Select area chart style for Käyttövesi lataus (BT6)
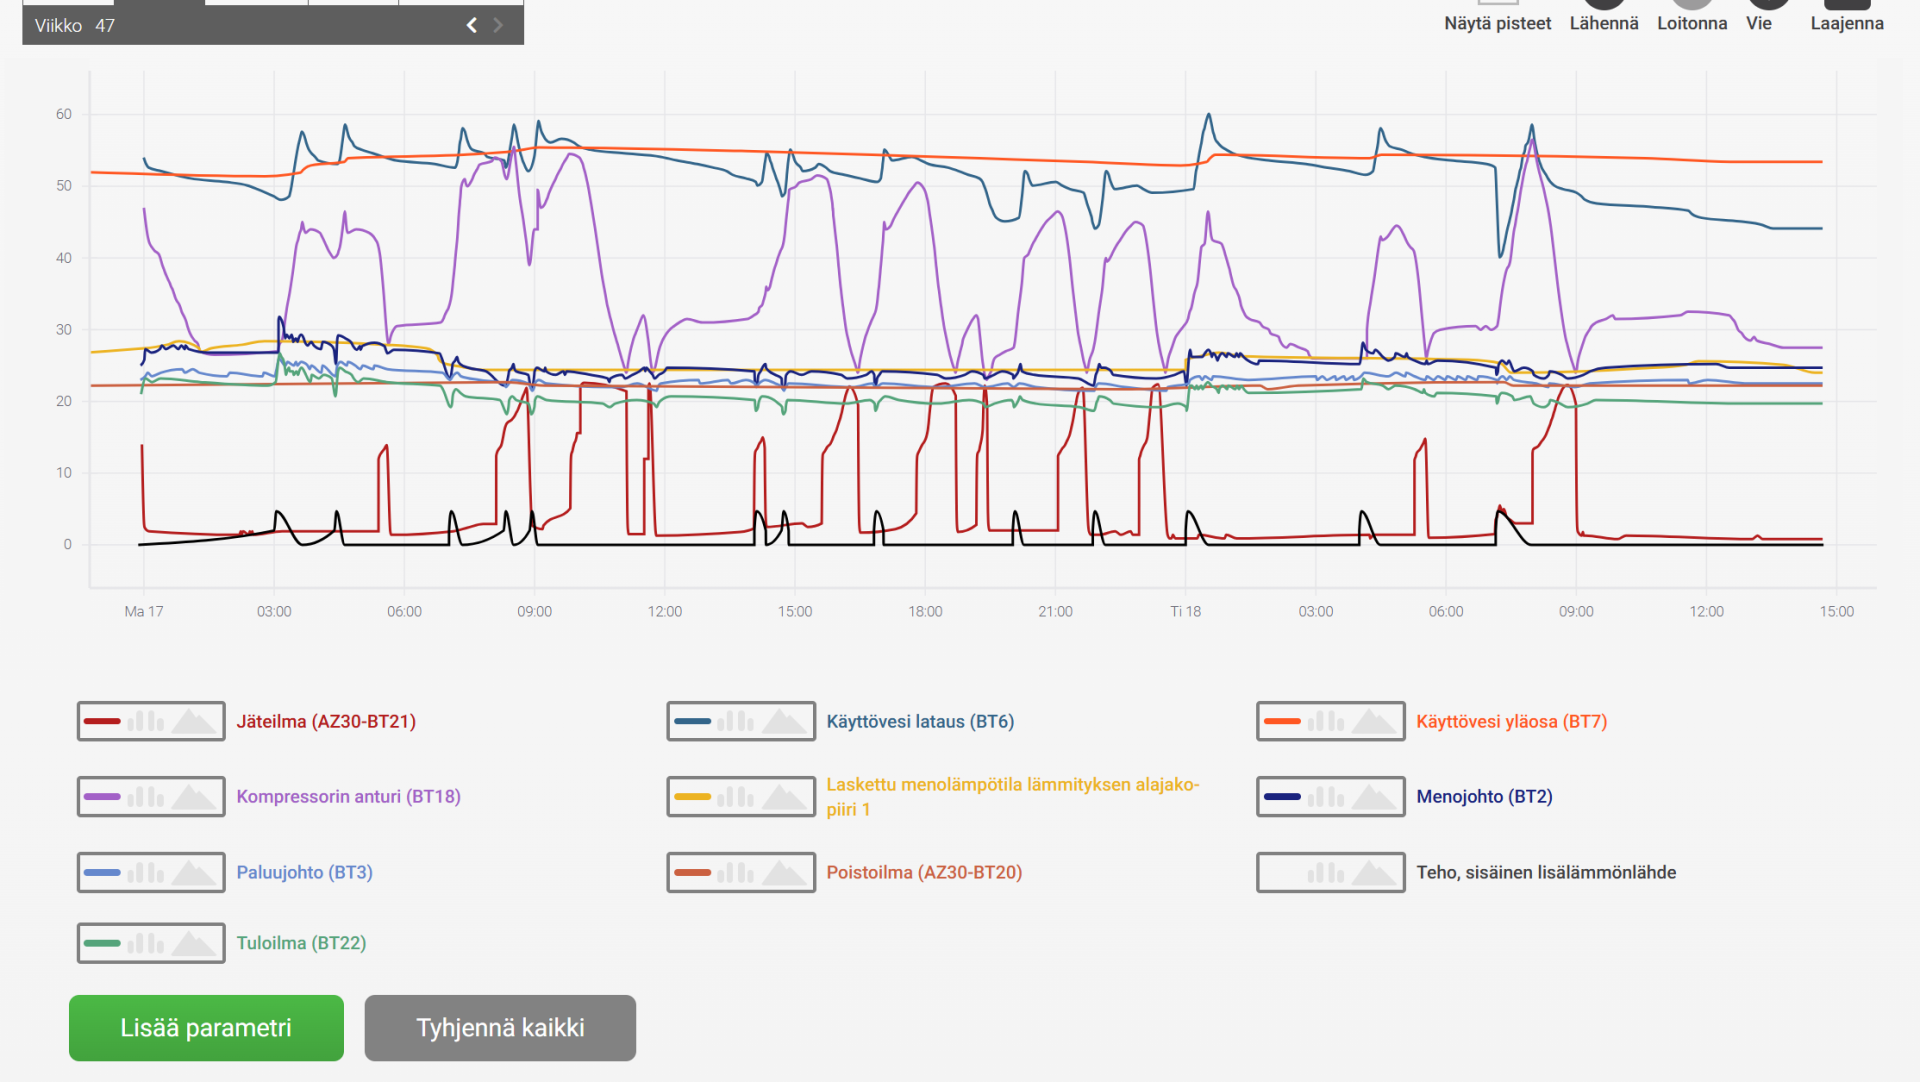The height and width of the screenshot is (1082, 1920). click(x=784, y=721)
